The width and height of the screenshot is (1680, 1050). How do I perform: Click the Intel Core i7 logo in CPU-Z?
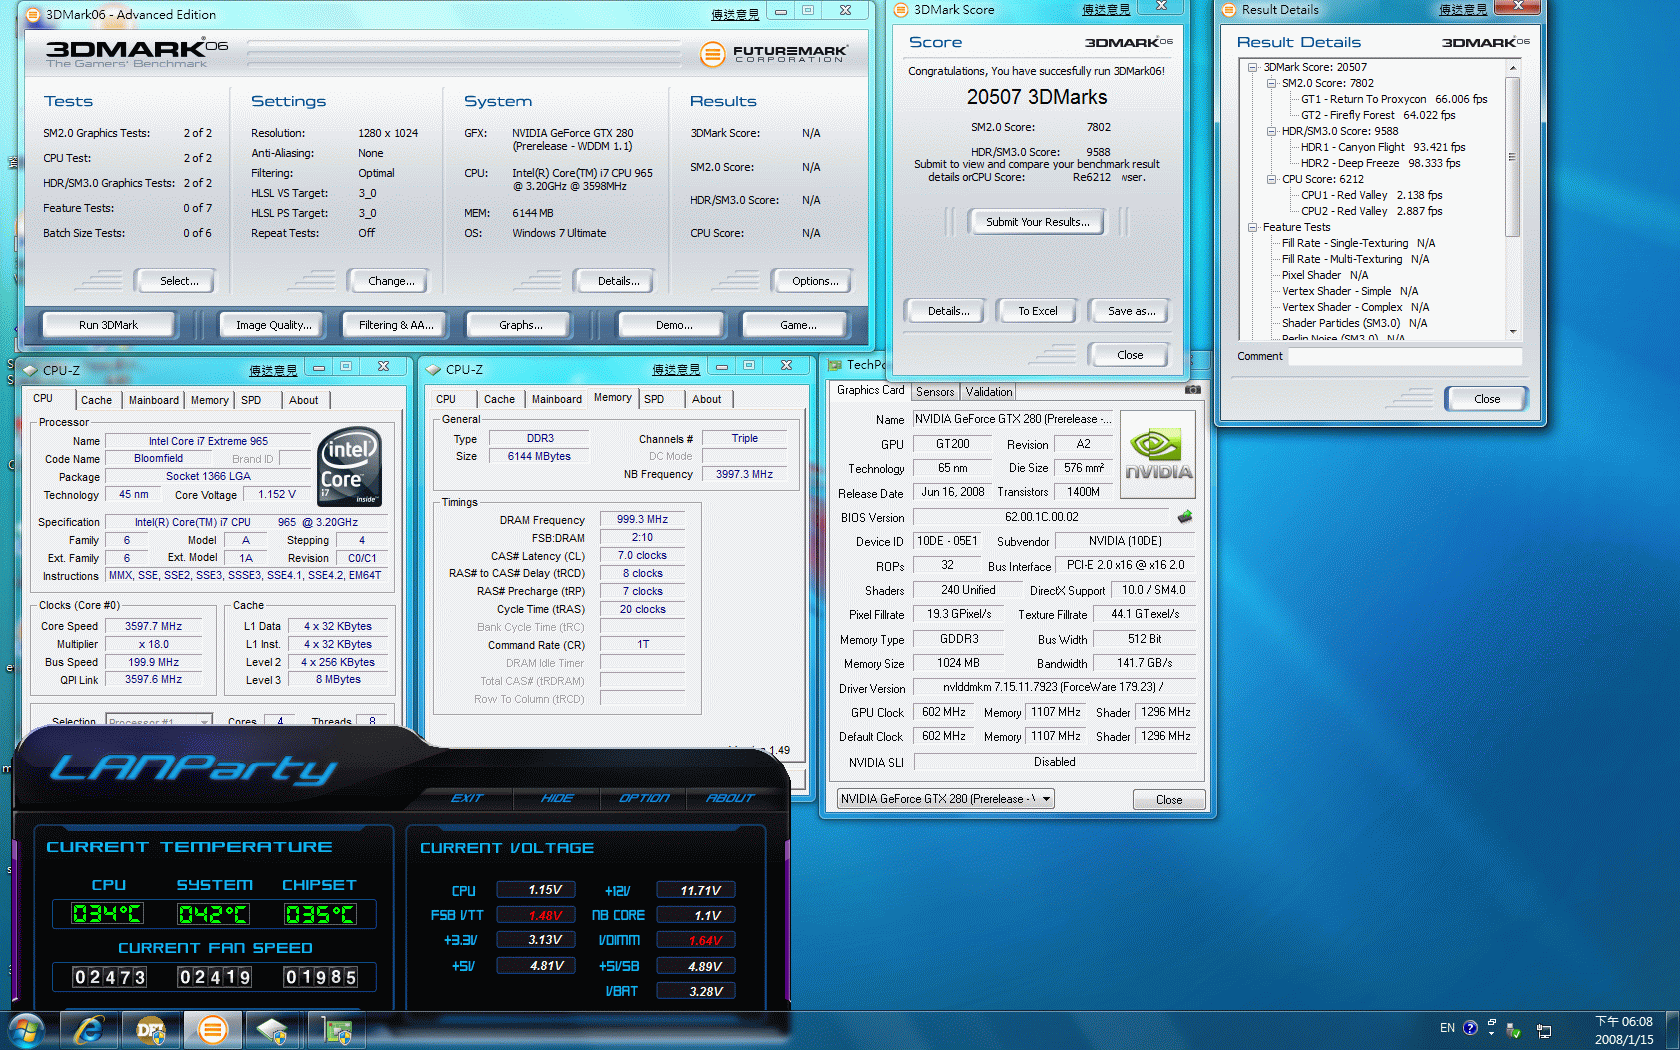pos(349,466)
